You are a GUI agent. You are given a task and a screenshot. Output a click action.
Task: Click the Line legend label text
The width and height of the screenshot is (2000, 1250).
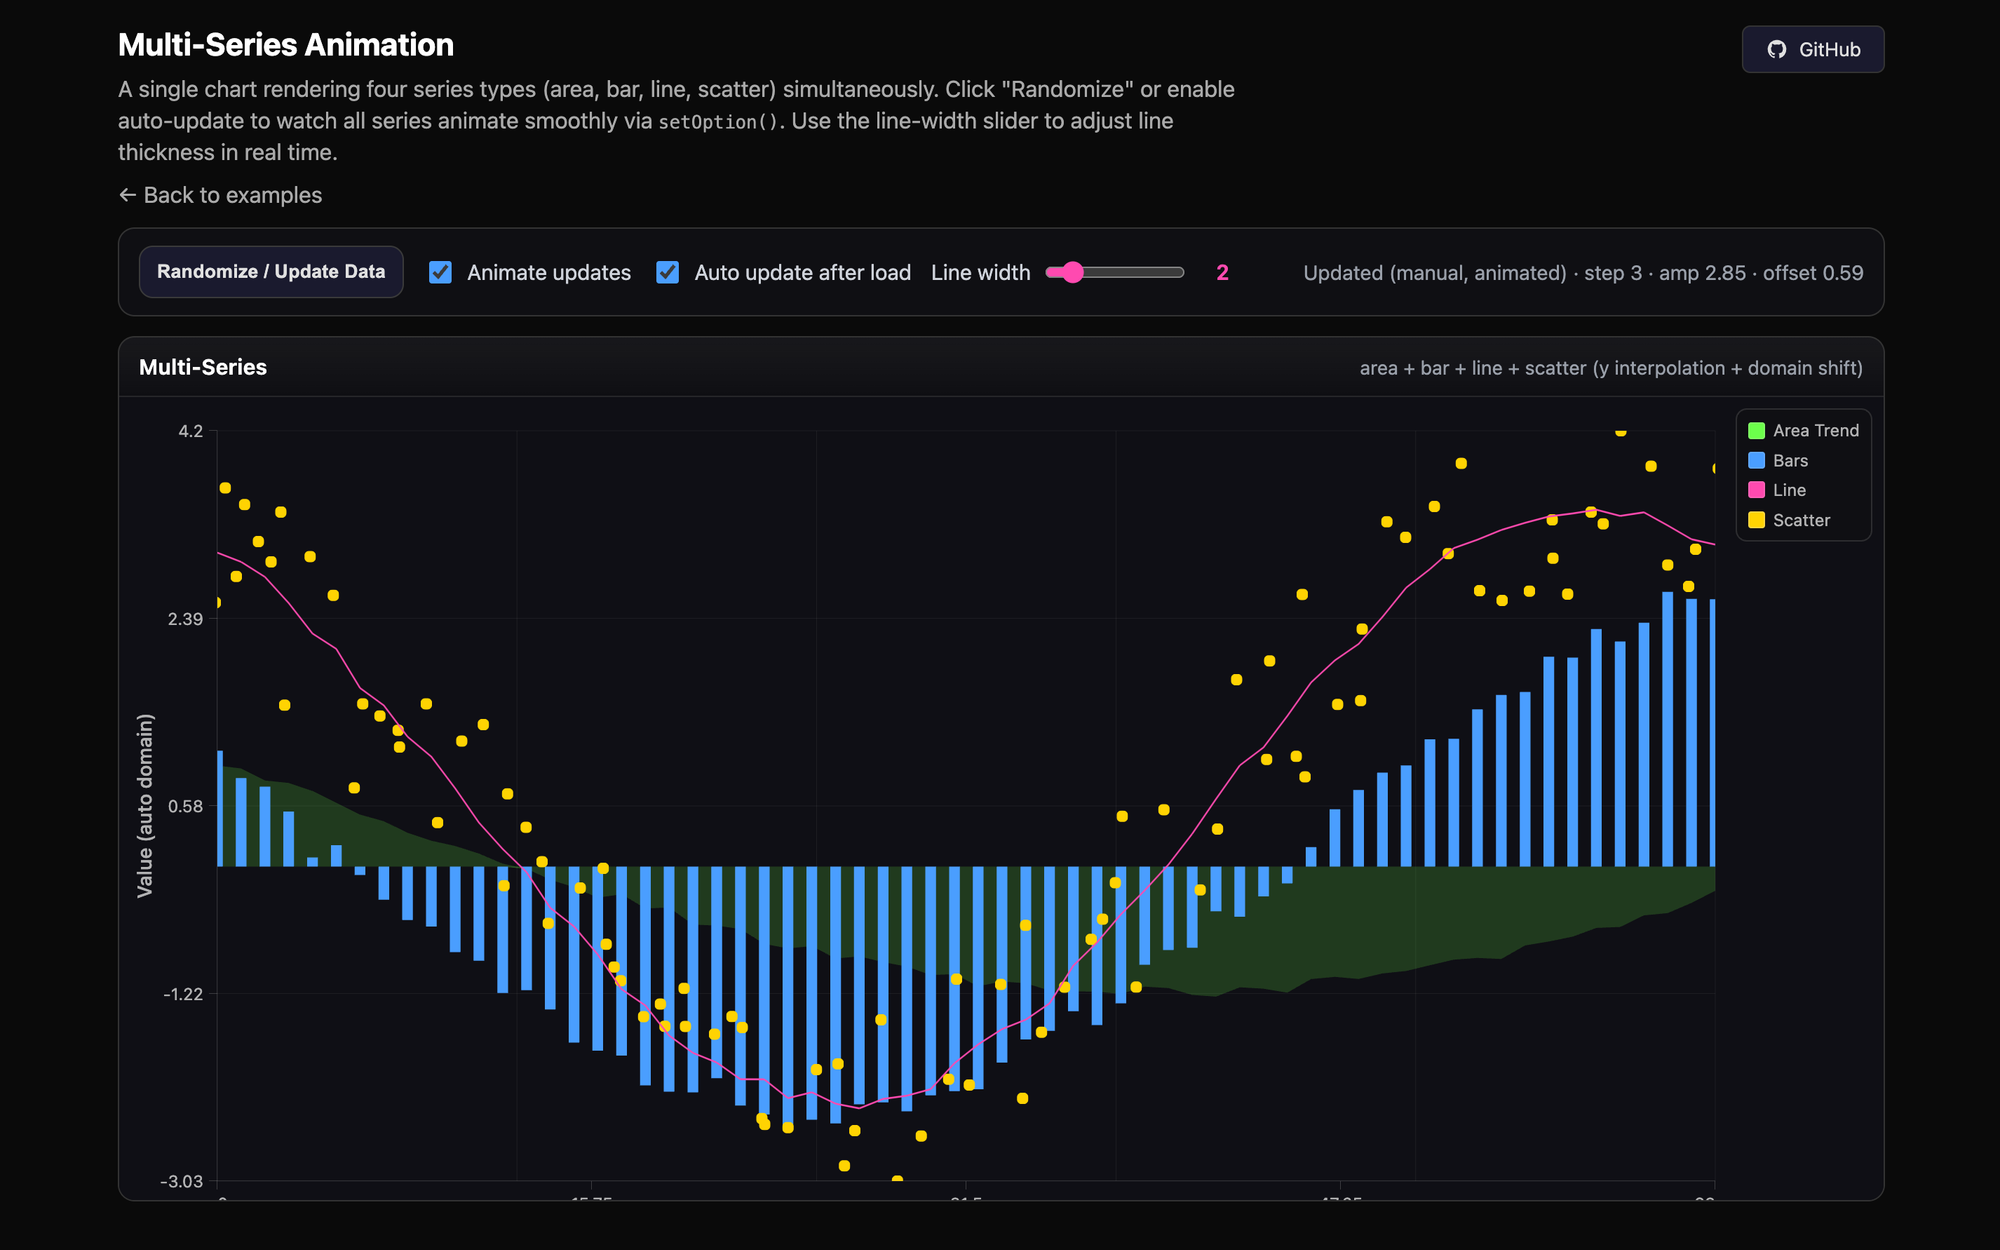pos(1789,490)
